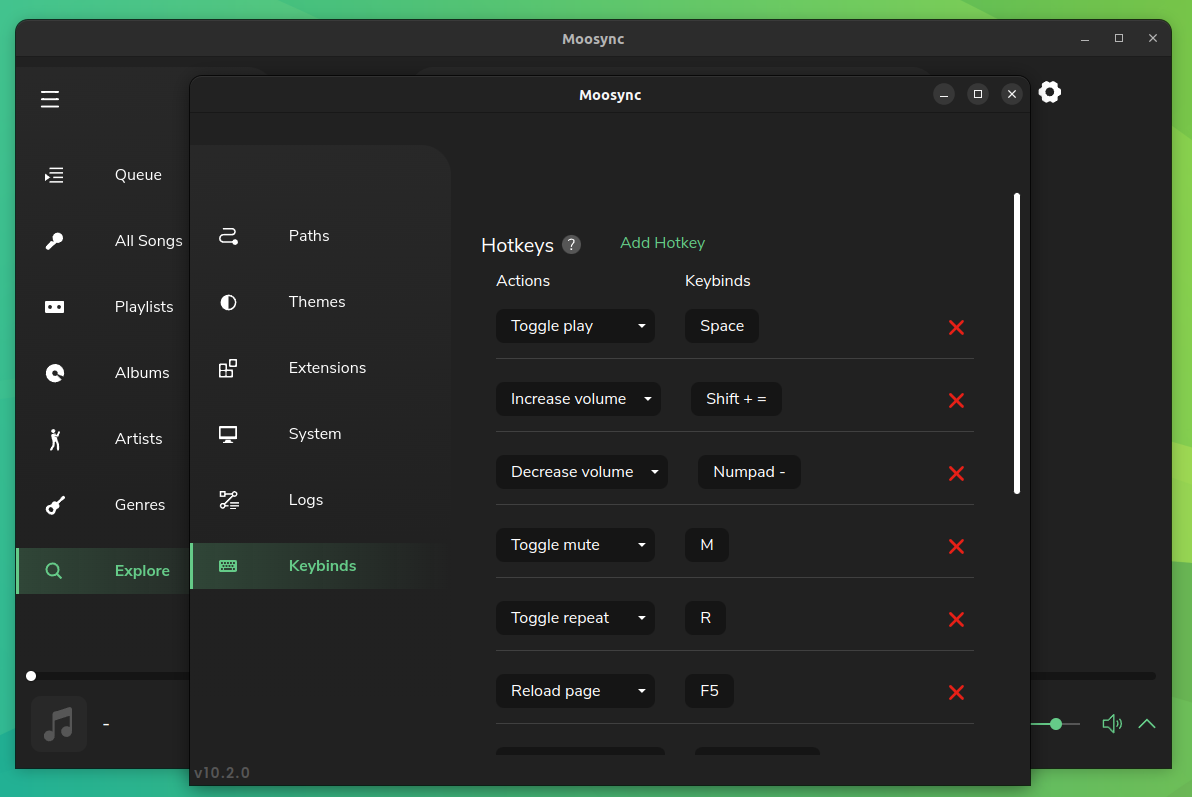Viewport: 1192px width, 797px height.
Task: Open the Paths settings section icon
Action: [x=228, y=235]
